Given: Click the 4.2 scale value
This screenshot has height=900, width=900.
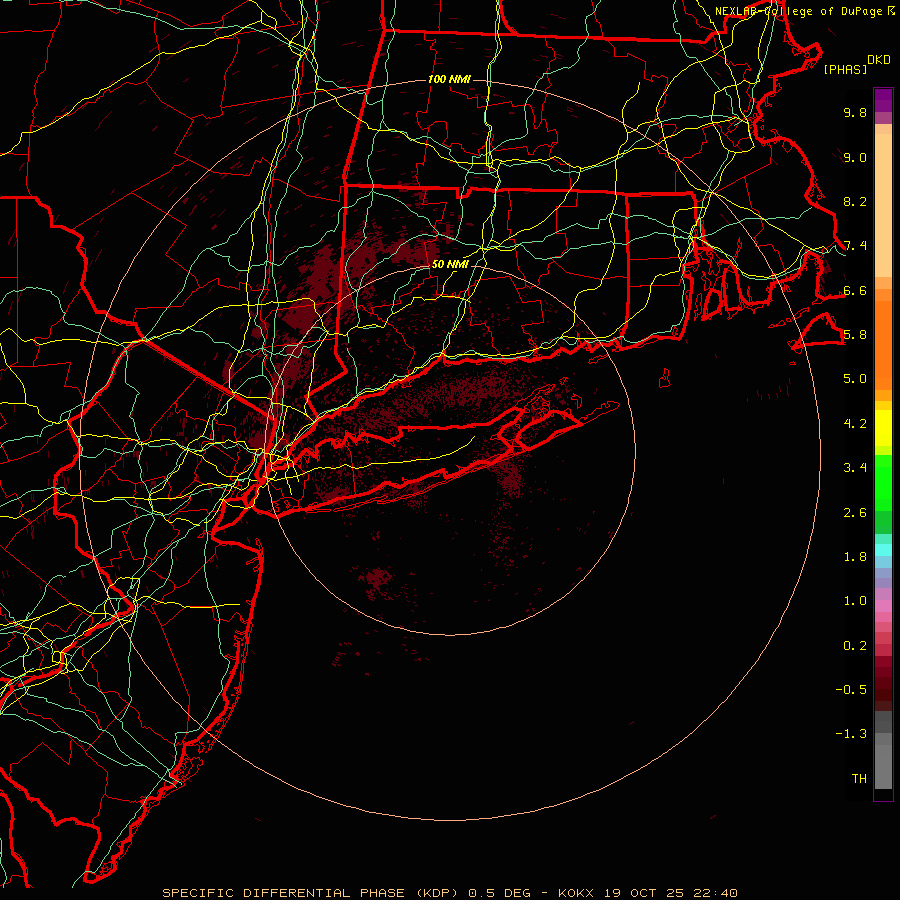Looking at the screenshot, I should (x=855, y=424).
